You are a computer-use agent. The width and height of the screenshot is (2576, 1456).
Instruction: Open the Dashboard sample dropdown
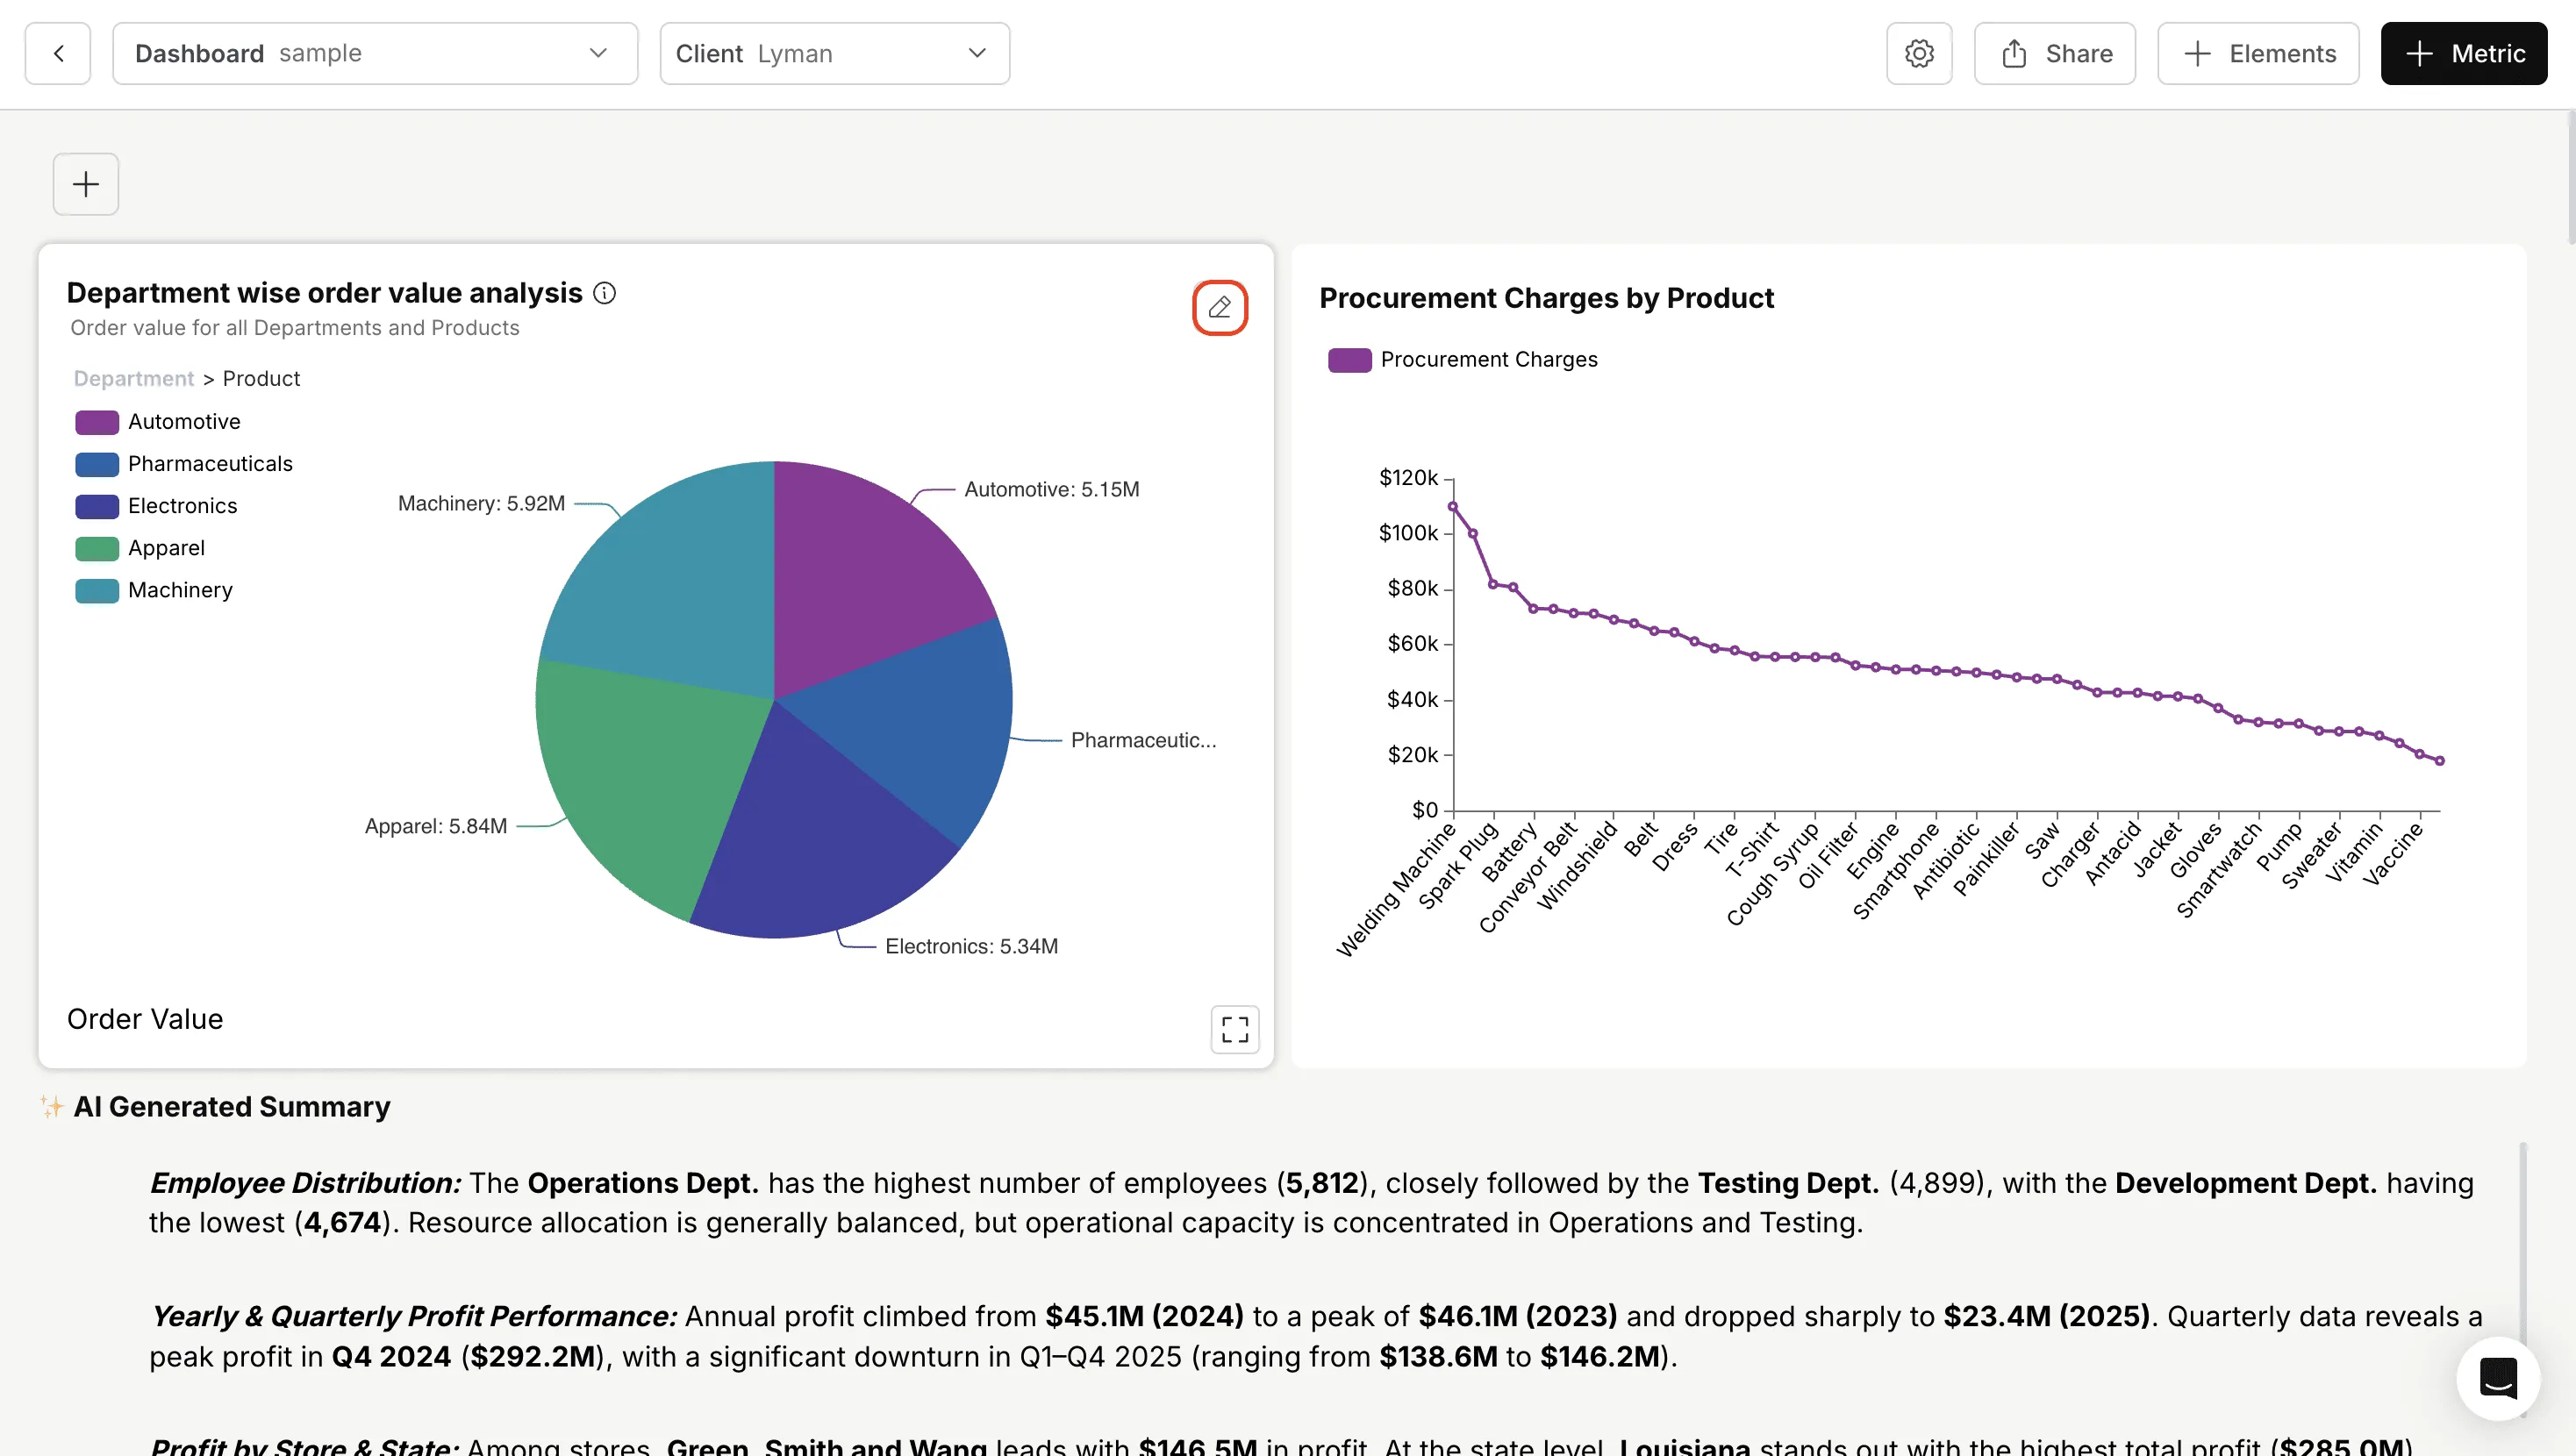pos(375,54)
